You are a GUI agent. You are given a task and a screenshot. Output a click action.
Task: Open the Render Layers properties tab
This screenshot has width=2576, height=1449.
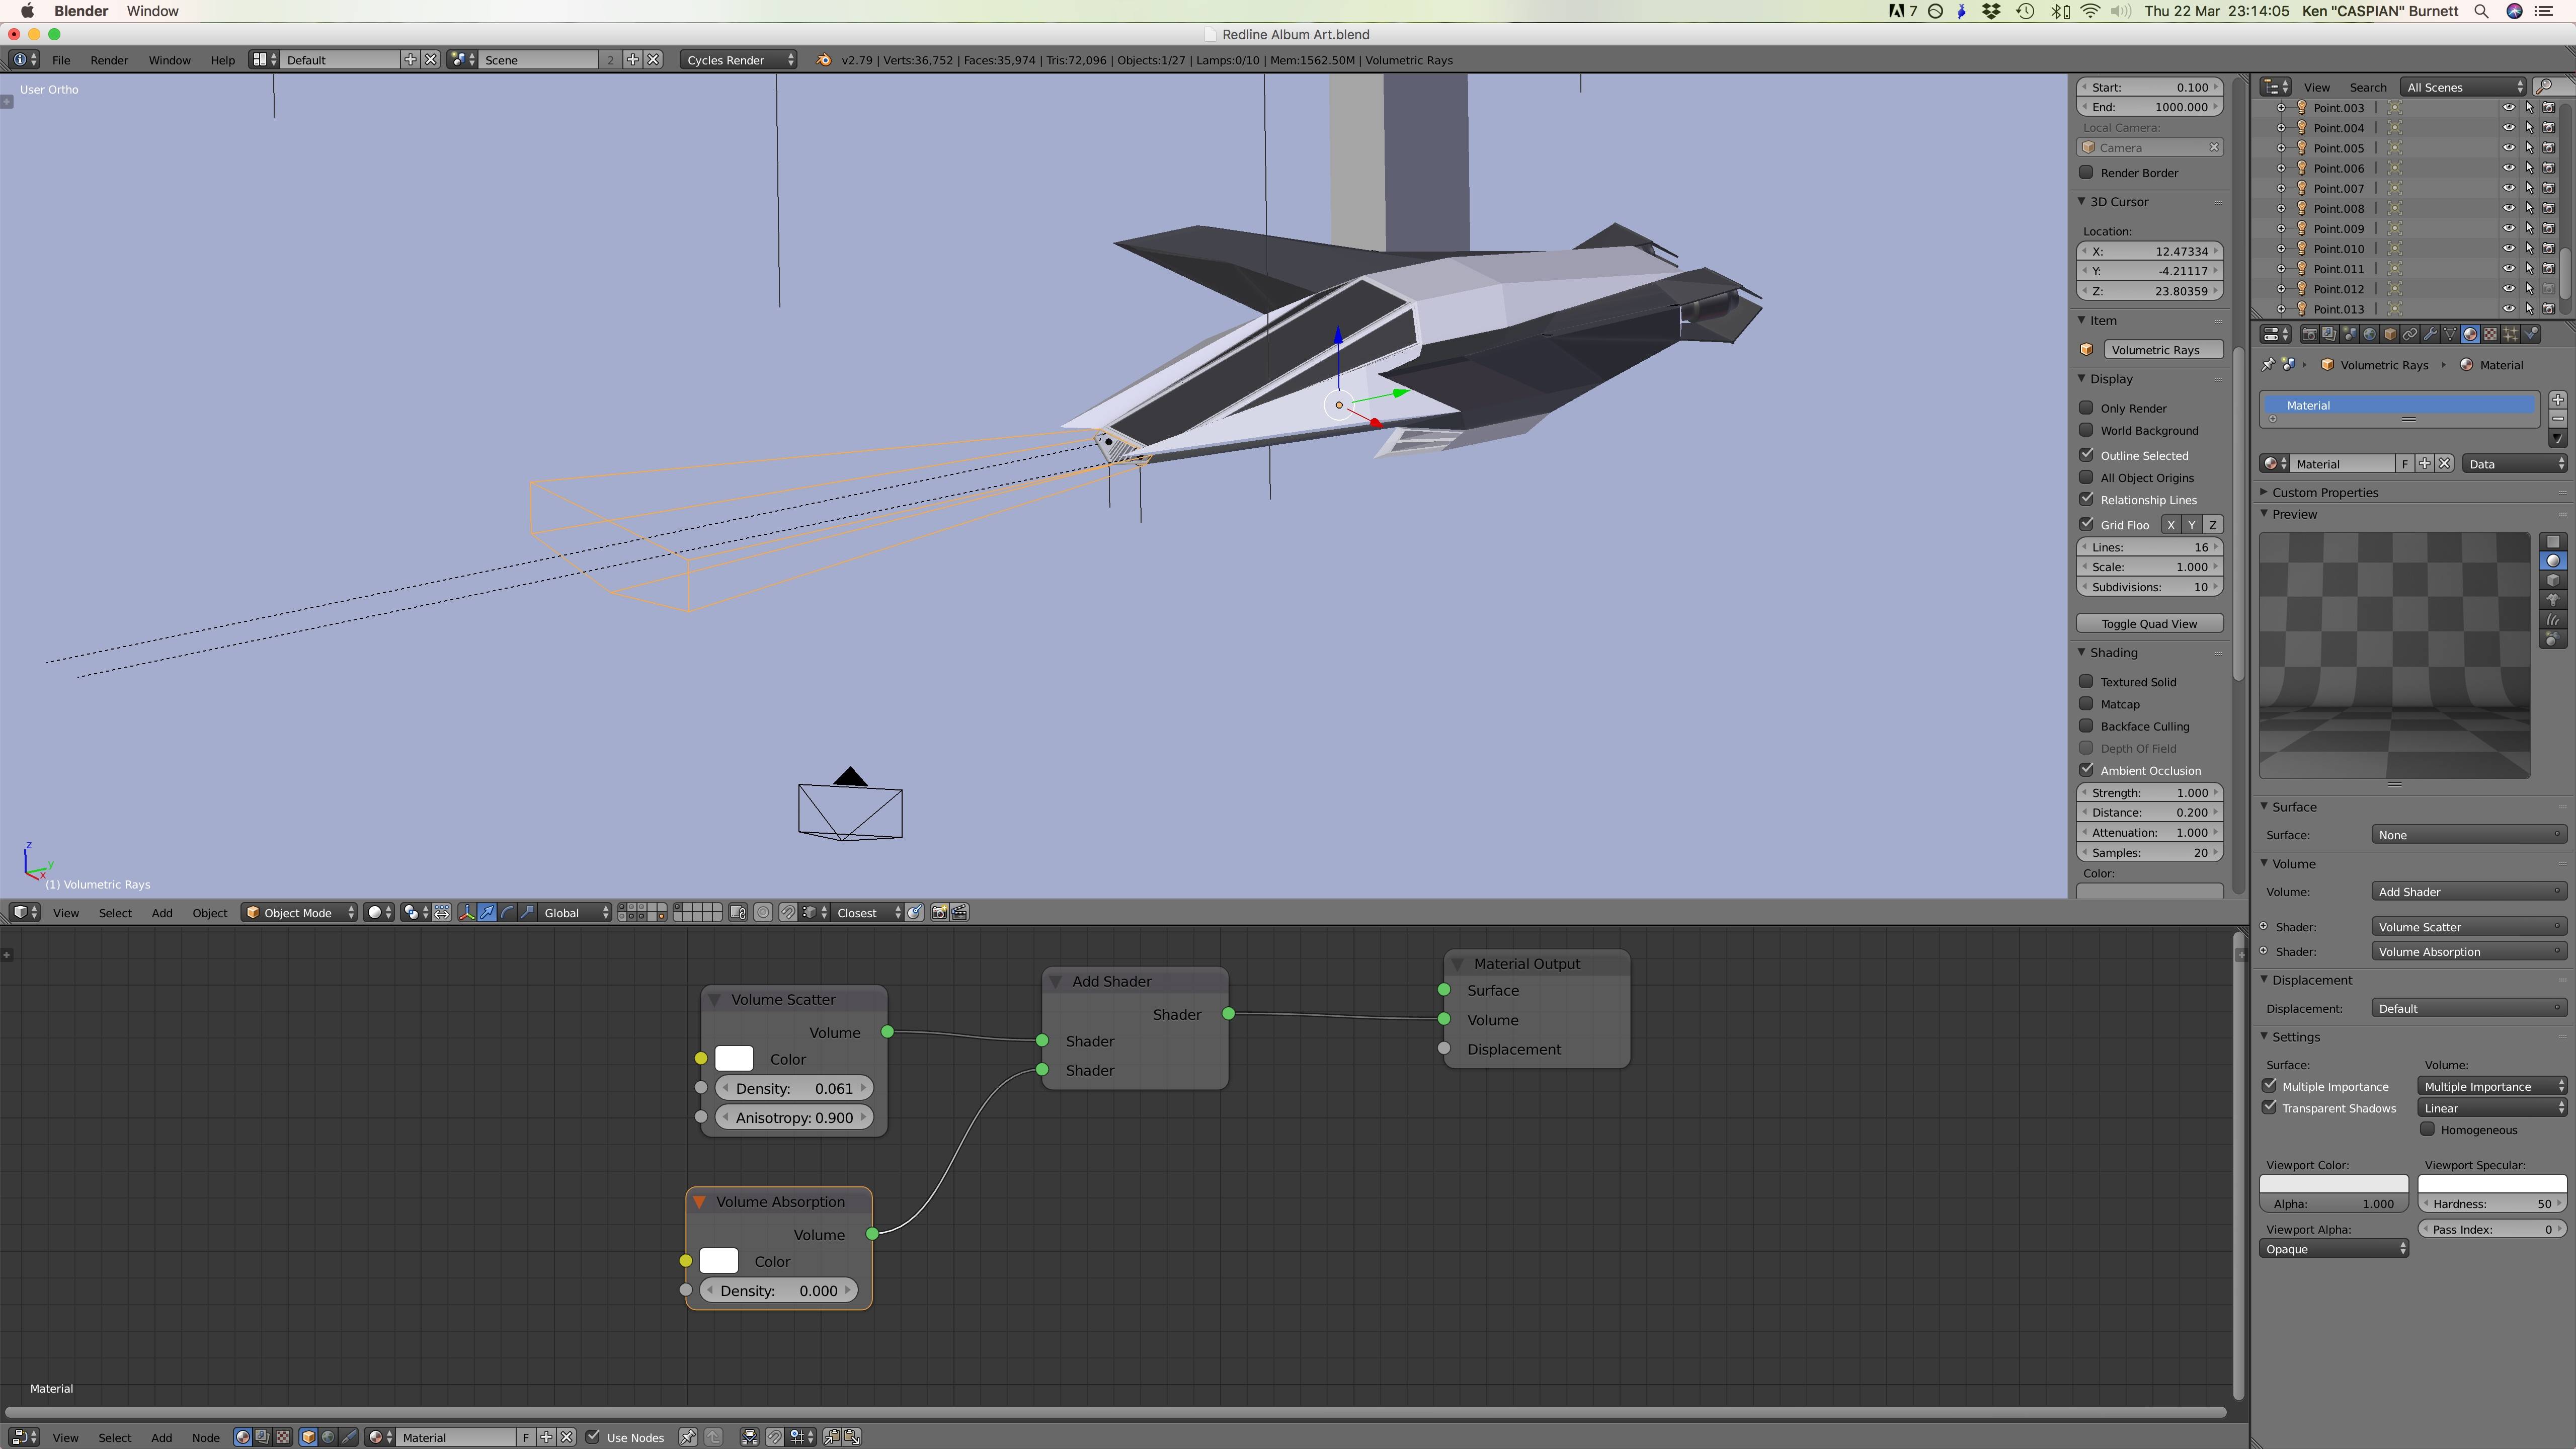(2330, 334)
